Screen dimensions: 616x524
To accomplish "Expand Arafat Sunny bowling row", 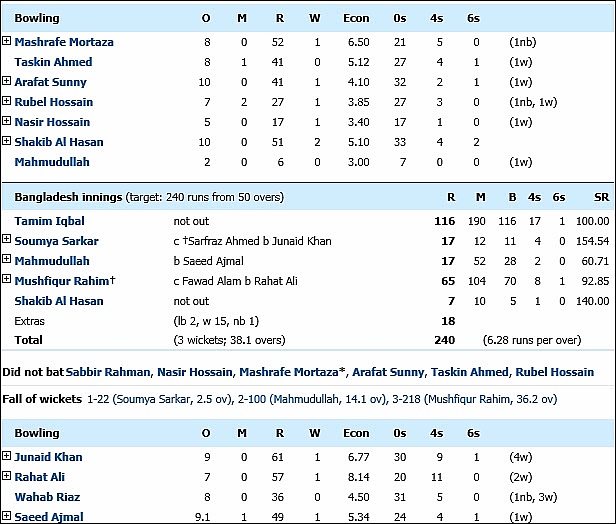I will (6, 81).
